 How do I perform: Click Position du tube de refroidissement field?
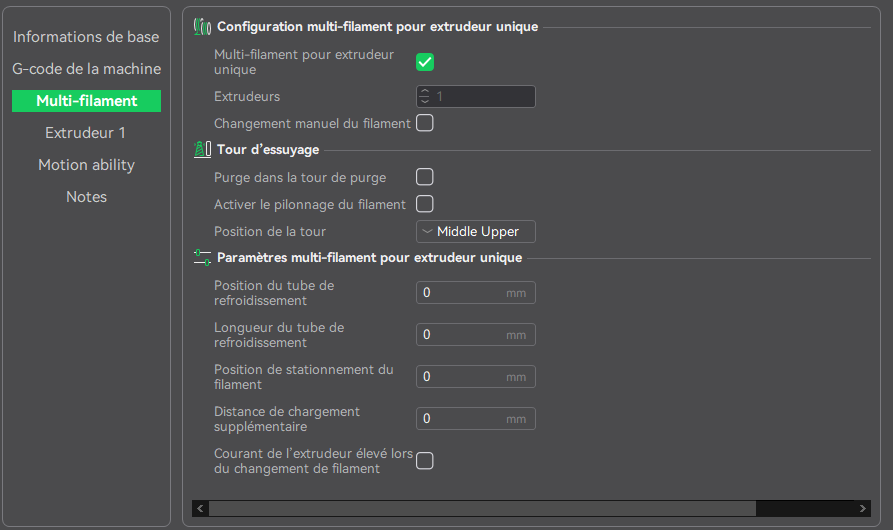(462, 293)
